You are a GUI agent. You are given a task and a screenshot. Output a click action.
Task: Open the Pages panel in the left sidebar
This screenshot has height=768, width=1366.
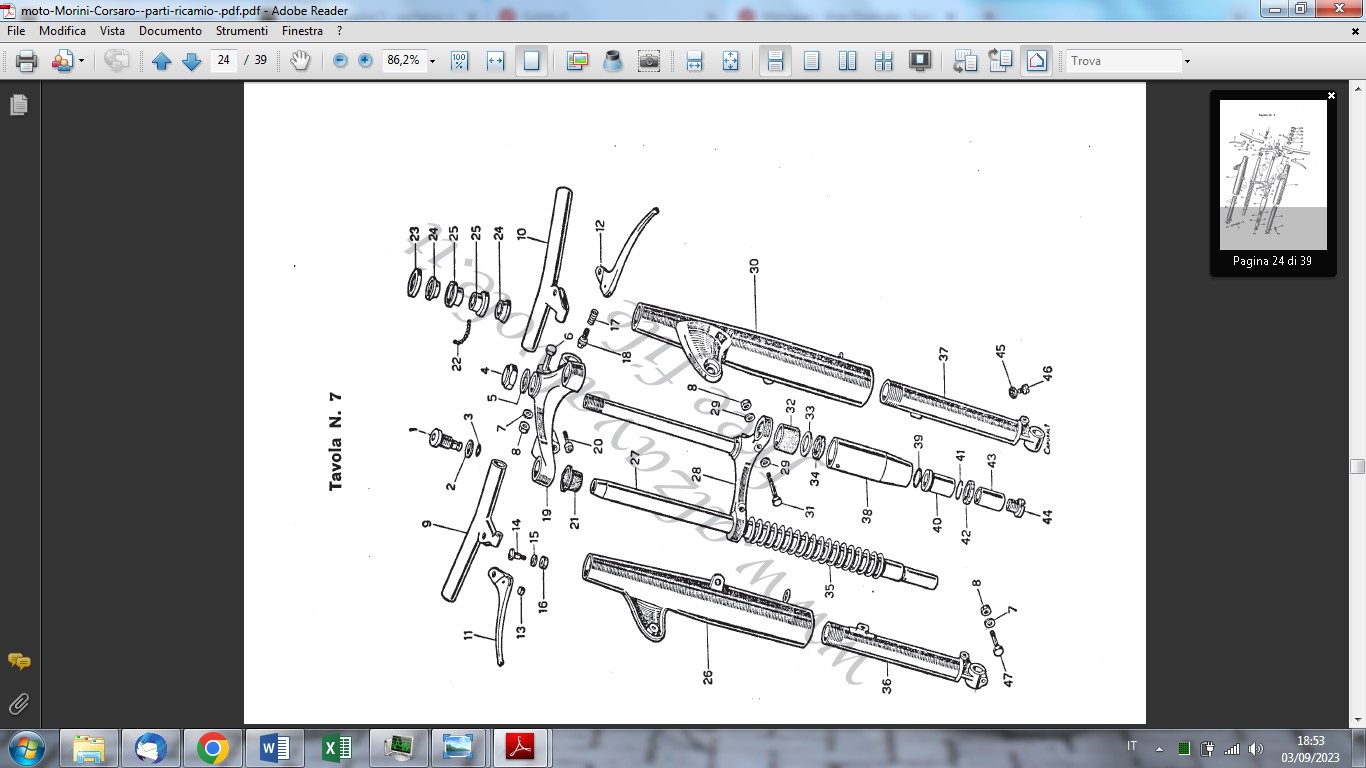[x=18, y=105]
